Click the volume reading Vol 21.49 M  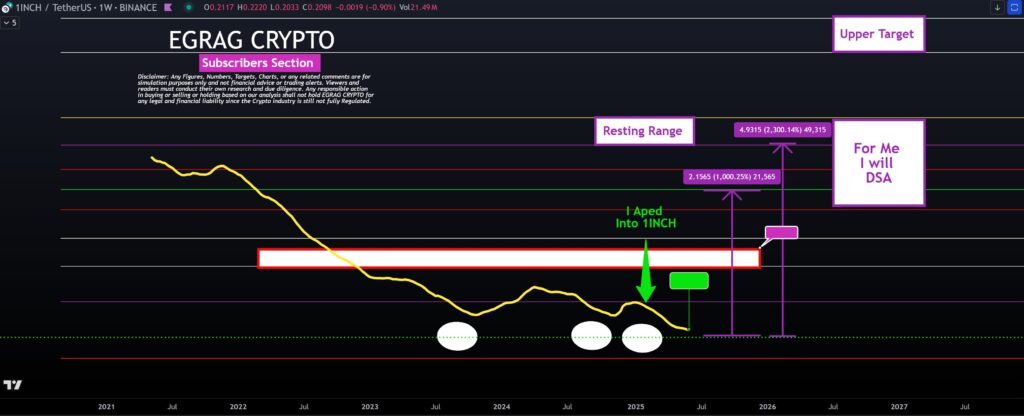point(419,7)
